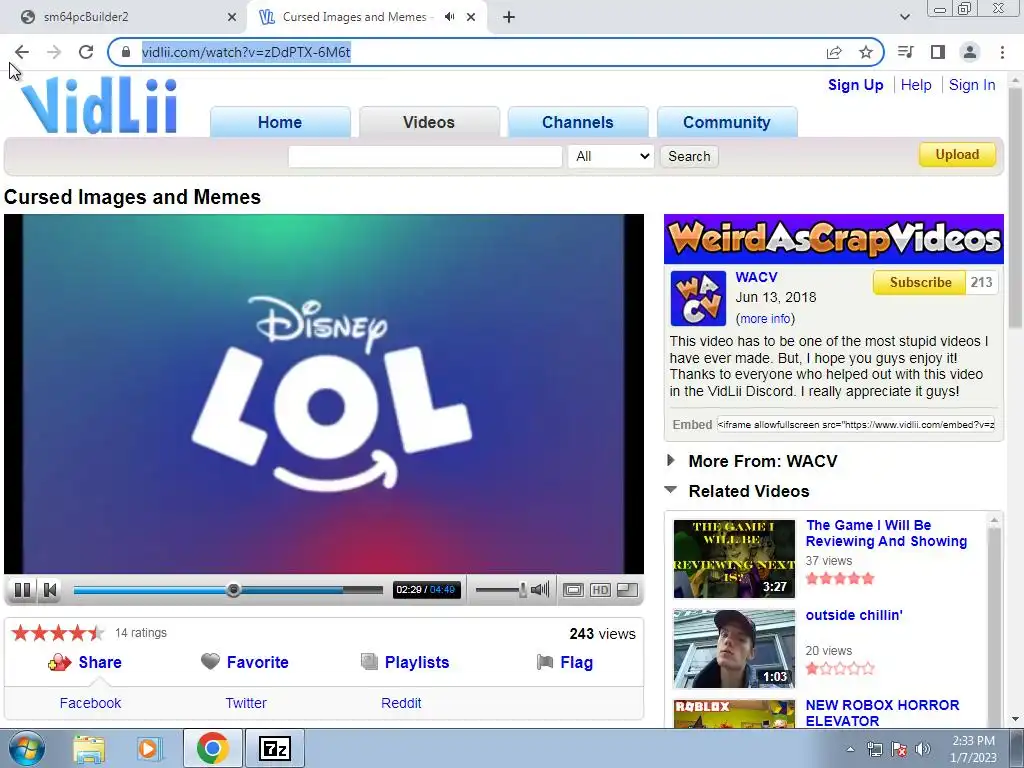The width and height of the screenshot is (1024, 768).
Task: Click the Favorite heart icon
Action: 210,662
